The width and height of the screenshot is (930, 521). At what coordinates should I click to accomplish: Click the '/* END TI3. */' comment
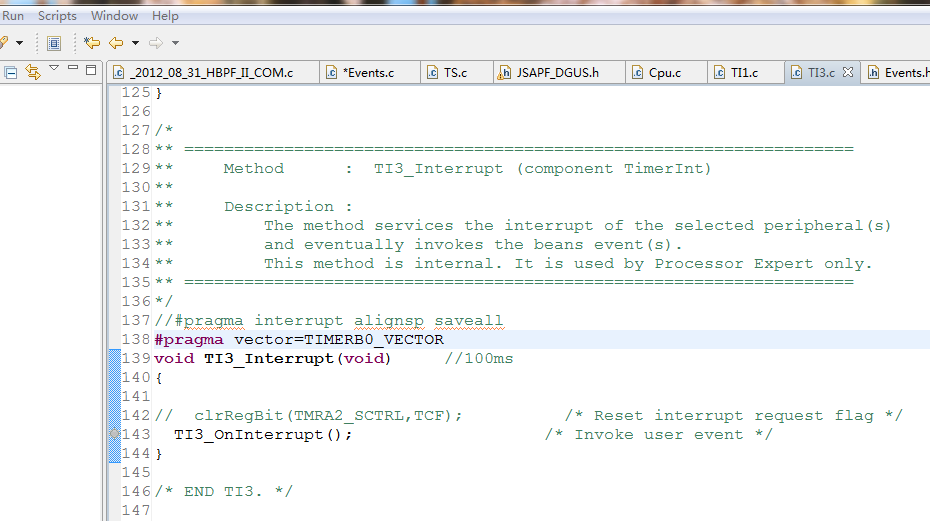click(x=224, y=491)
